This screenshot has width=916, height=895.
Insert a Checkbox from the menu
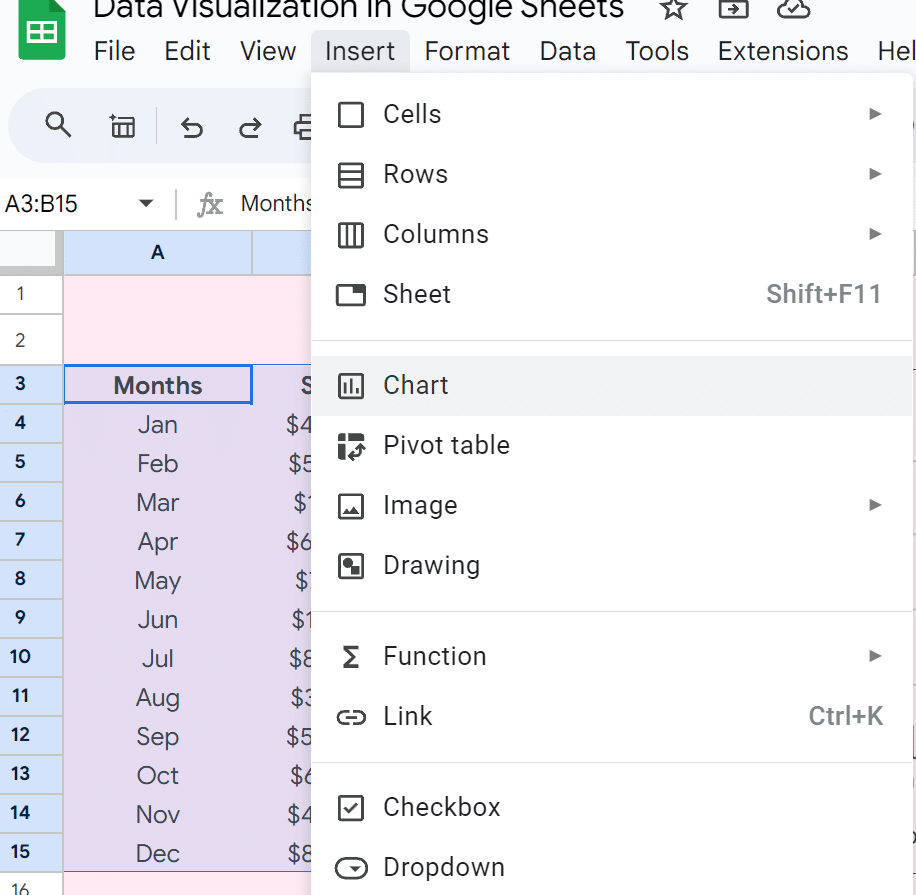pos(612,807)
